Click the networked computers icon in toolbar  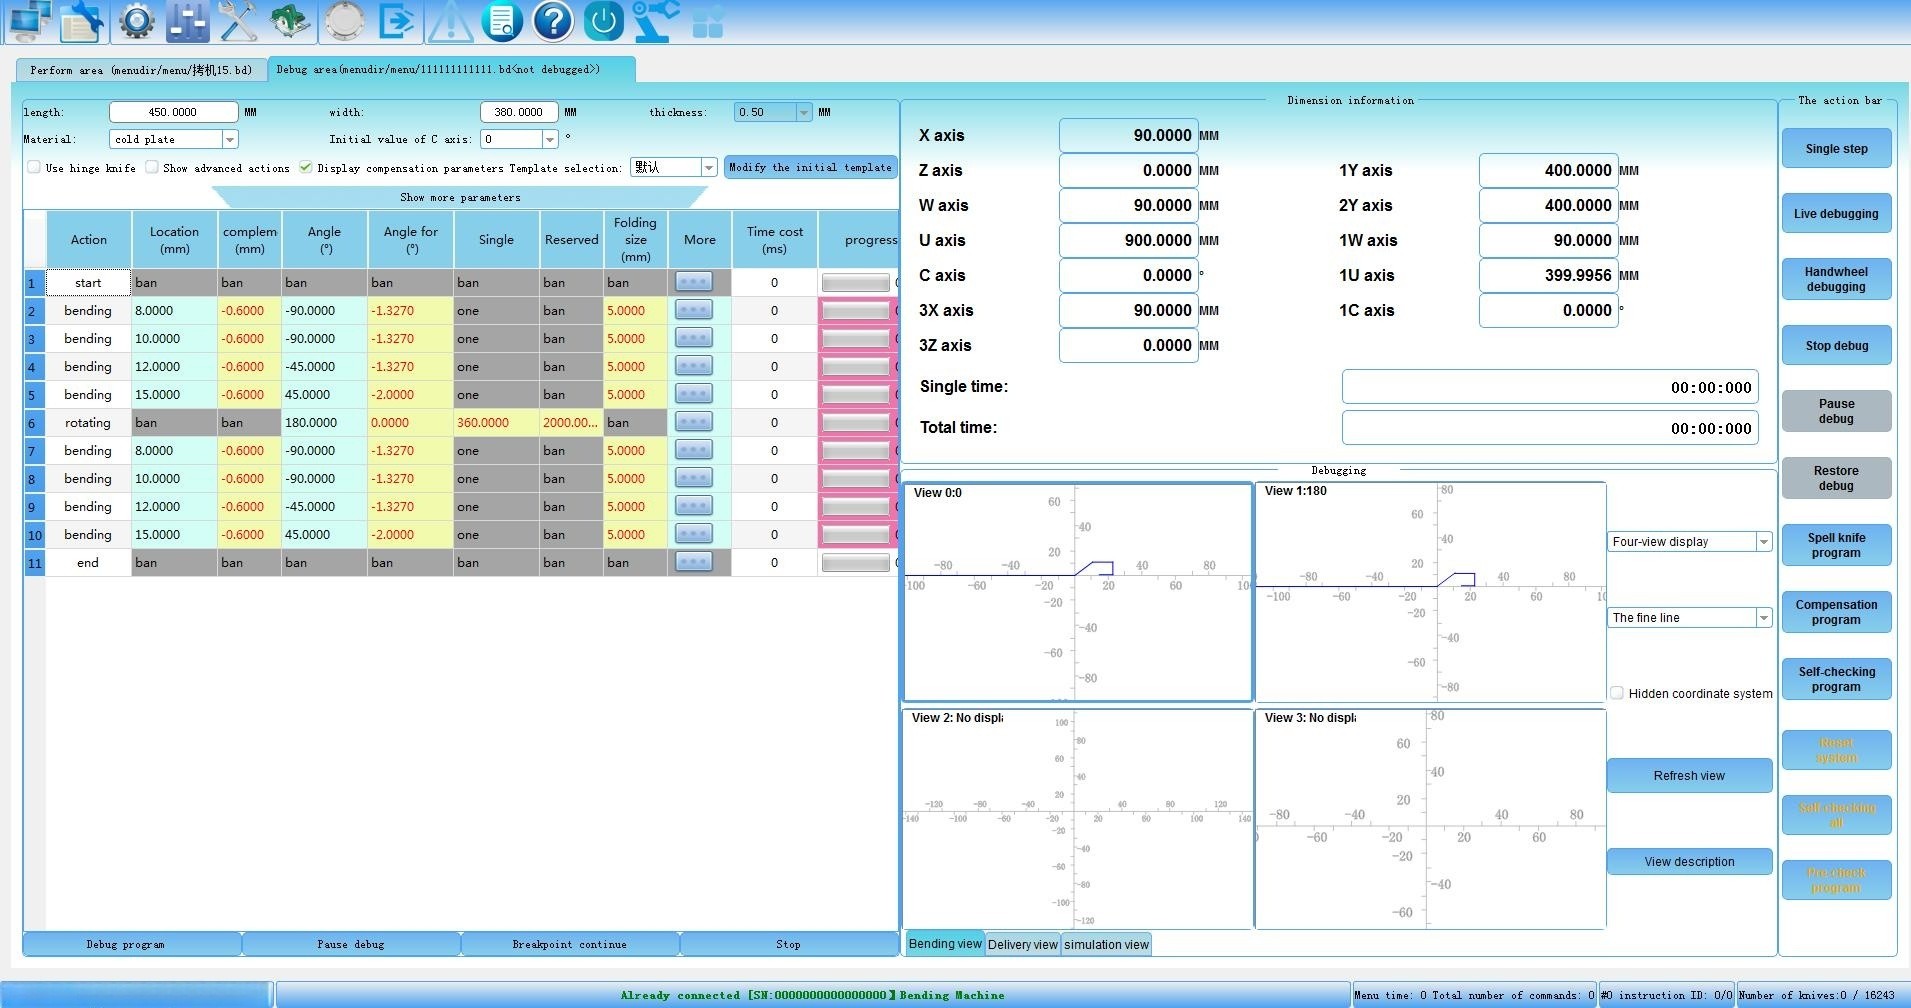pyautogui.click(x=29, y=21)
